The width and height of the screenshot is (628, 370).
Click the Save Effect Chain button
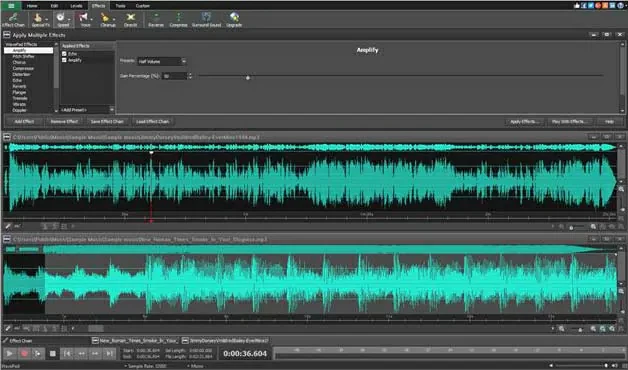[x=107, y=121]
